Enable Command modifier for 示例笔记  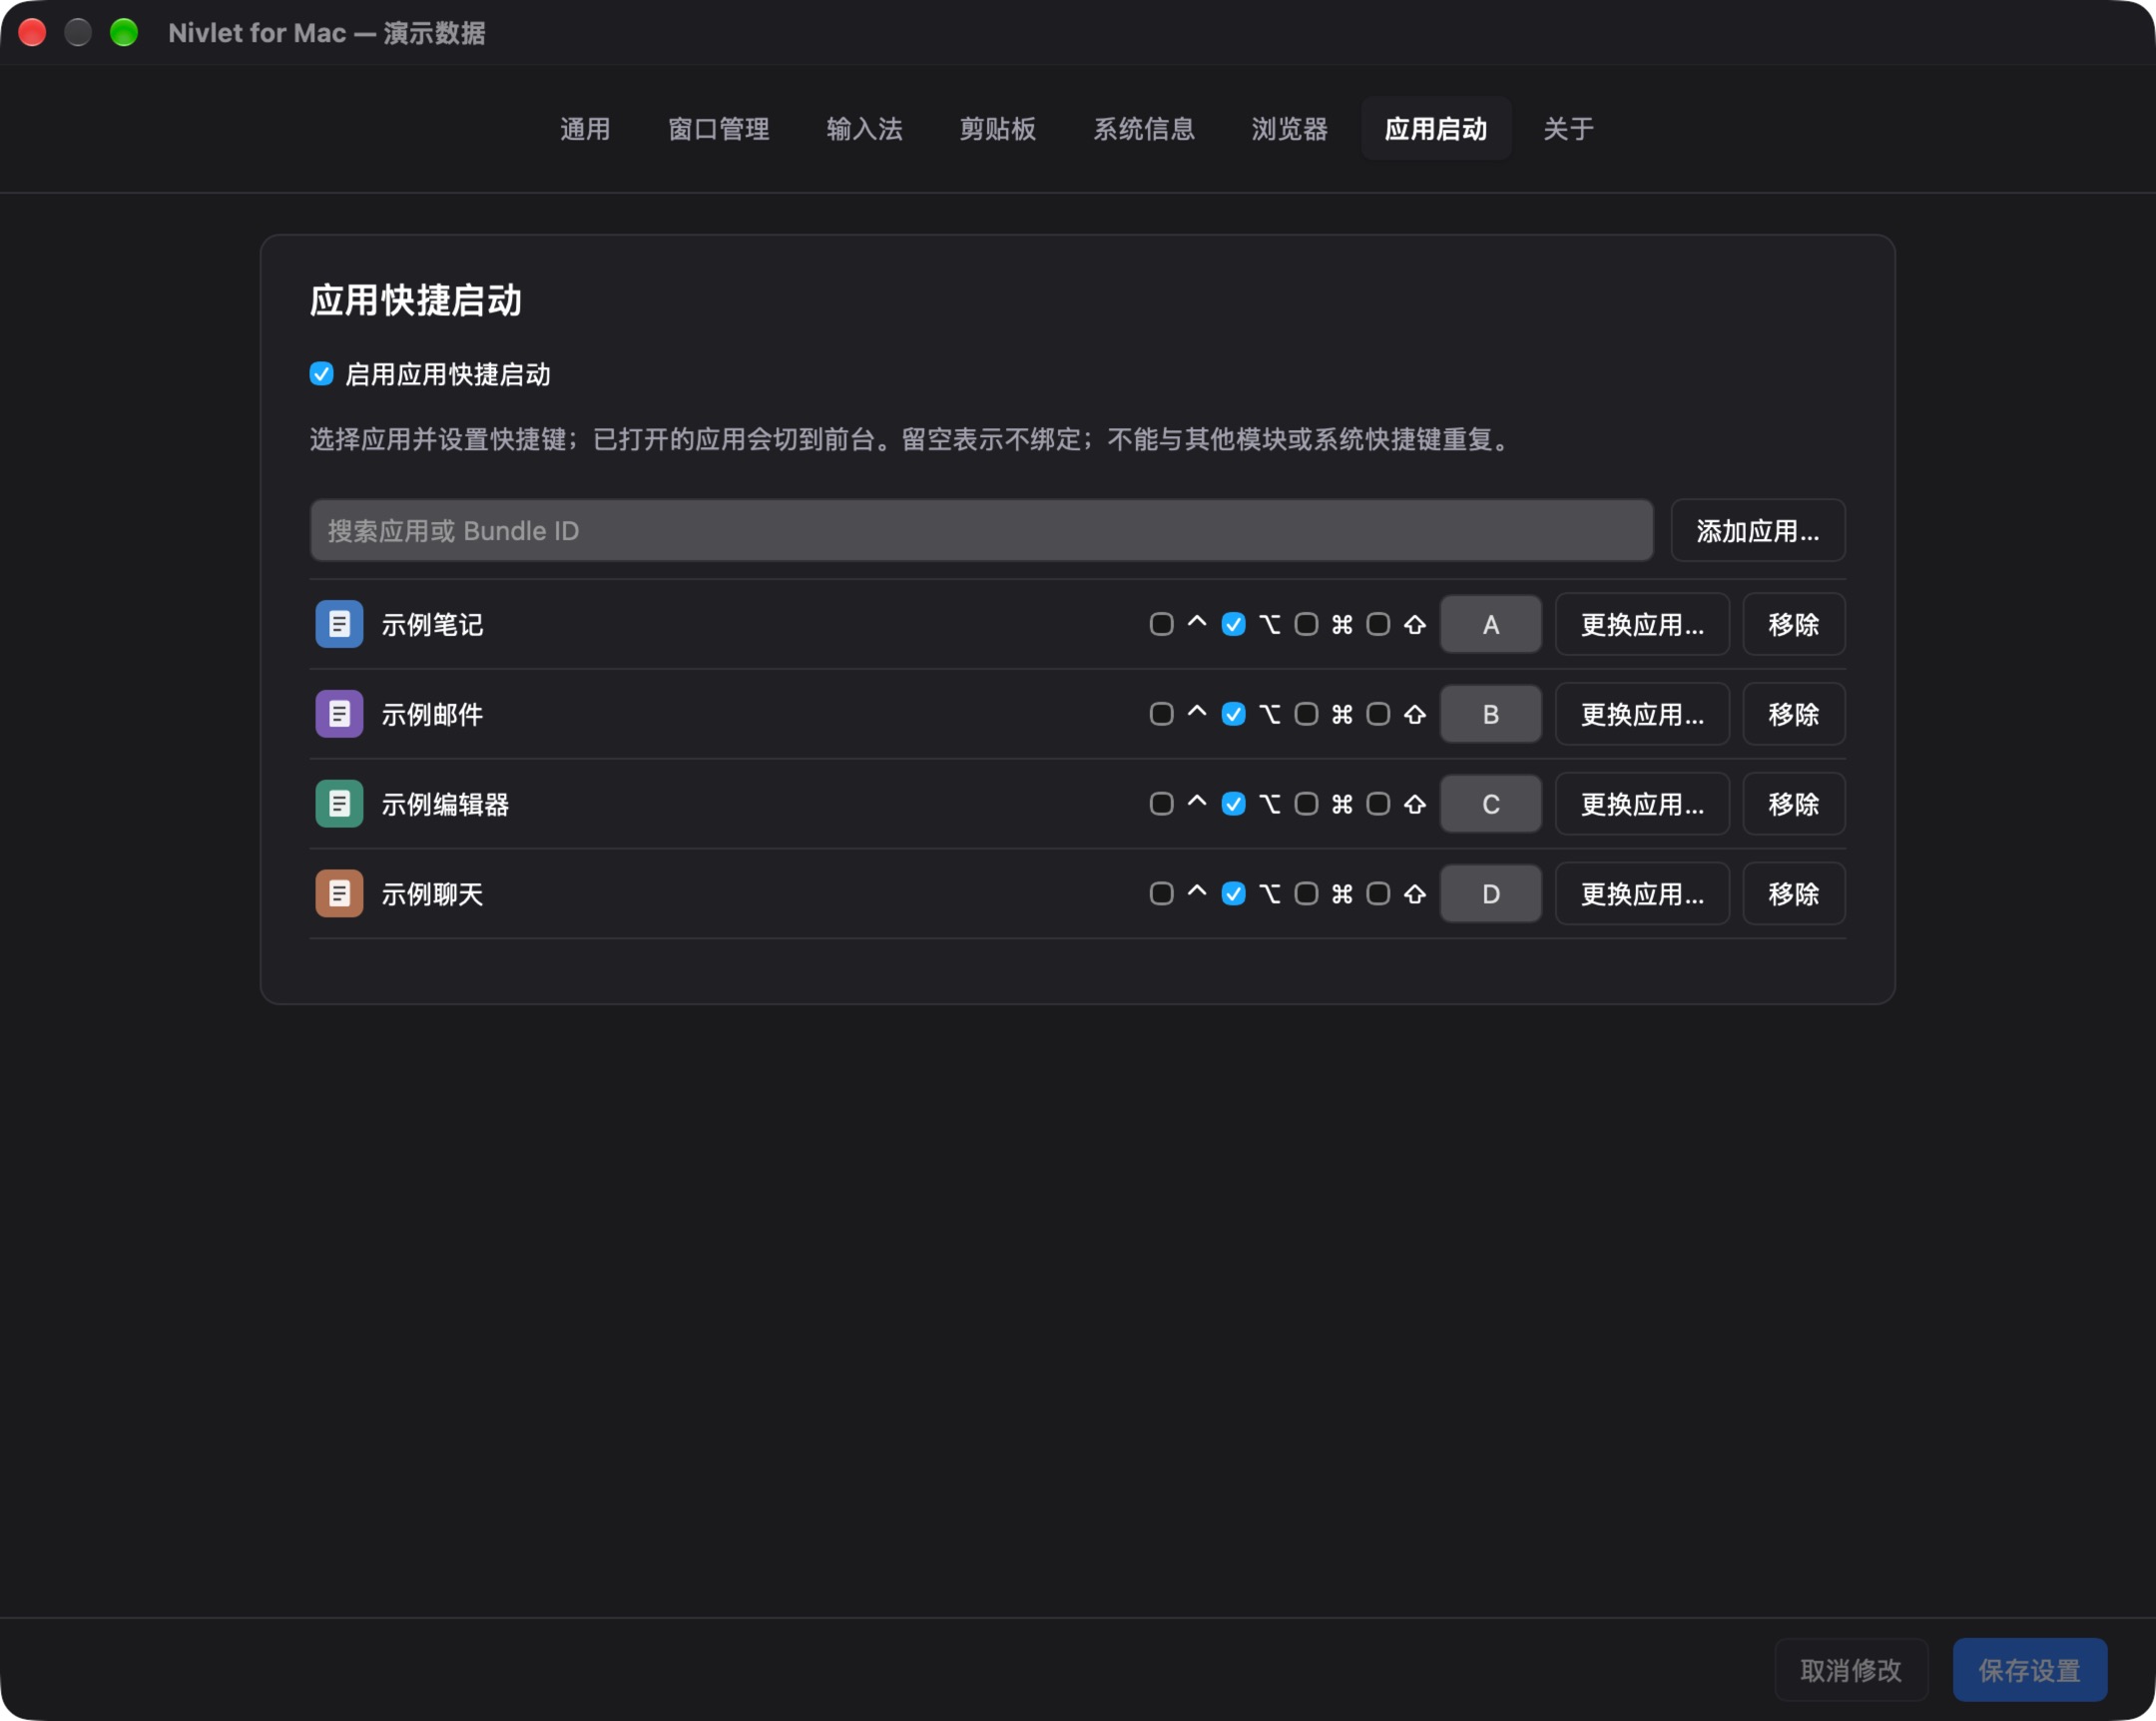click(1306, 624)
